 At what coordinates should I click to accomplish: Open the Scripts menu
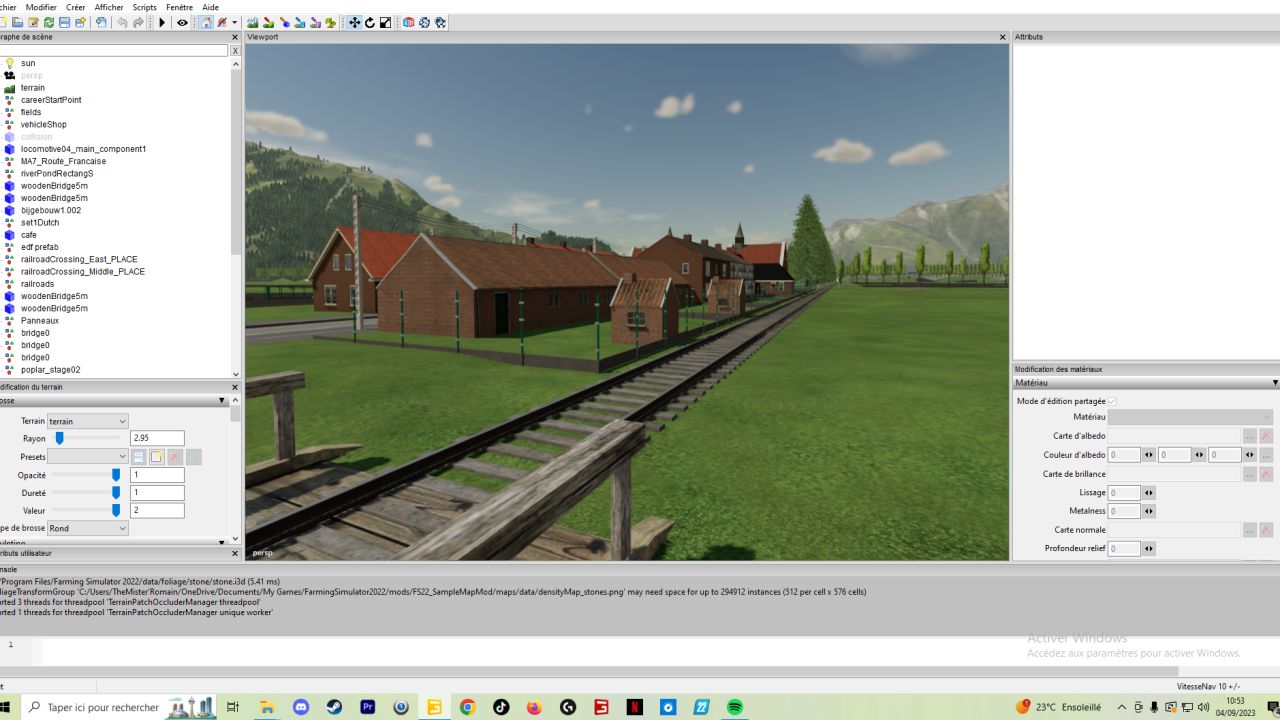pyautogui.click(x=145, y=7)
